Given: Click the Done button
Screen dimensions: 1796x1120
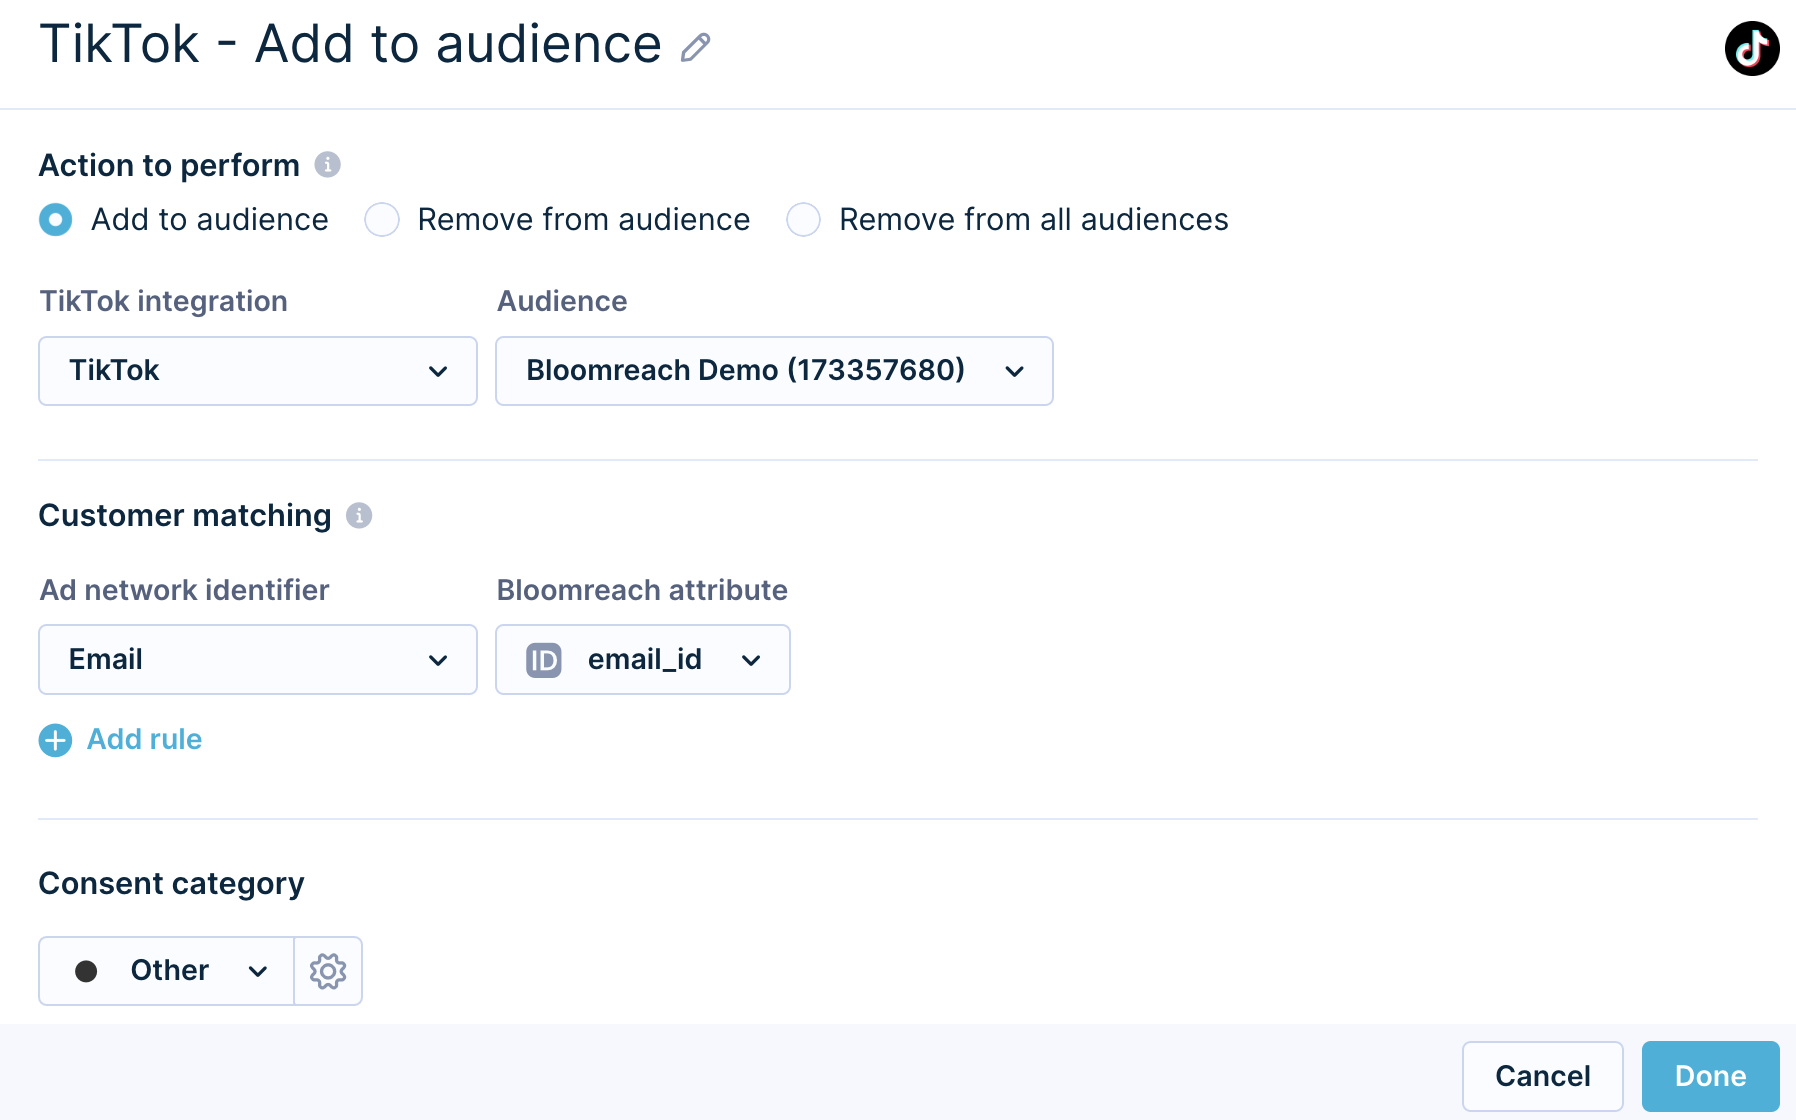Looking at the screenshot, I should 1710,1076.
